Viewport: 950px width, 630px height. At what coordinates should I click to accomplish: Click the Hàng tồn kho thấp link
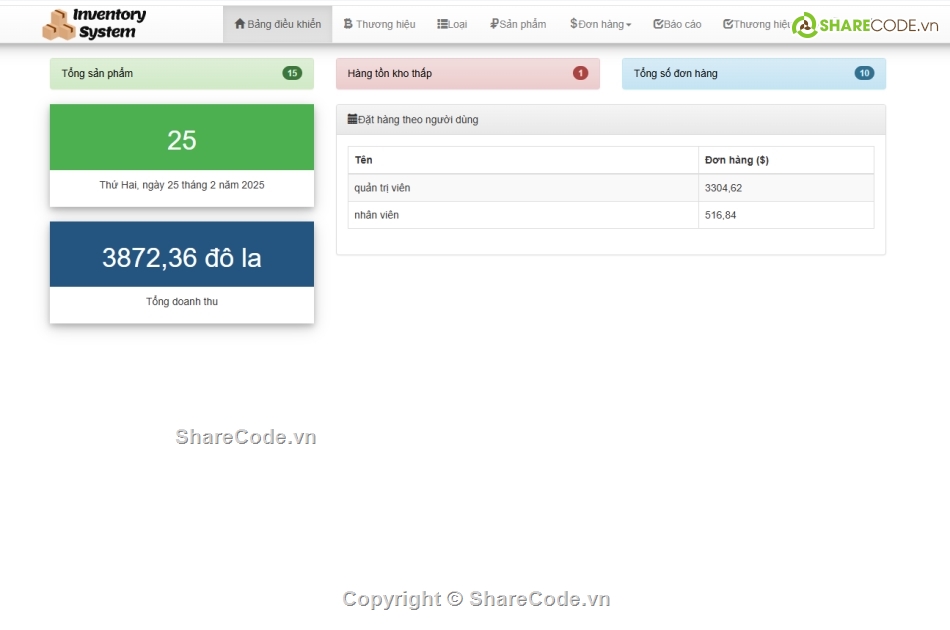coord(390,73)
